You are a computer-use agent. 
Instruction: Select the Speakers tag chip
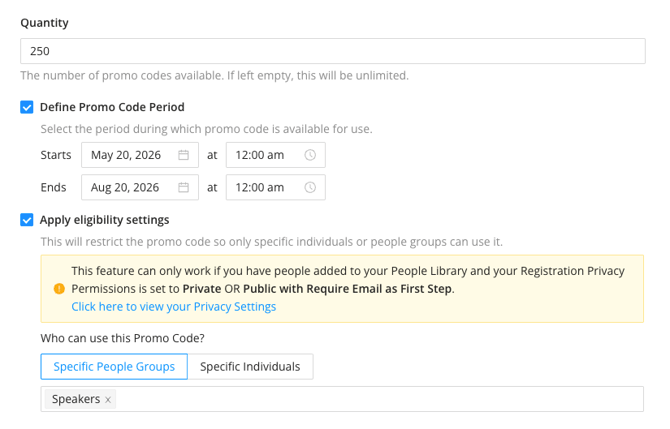point(76,399)
